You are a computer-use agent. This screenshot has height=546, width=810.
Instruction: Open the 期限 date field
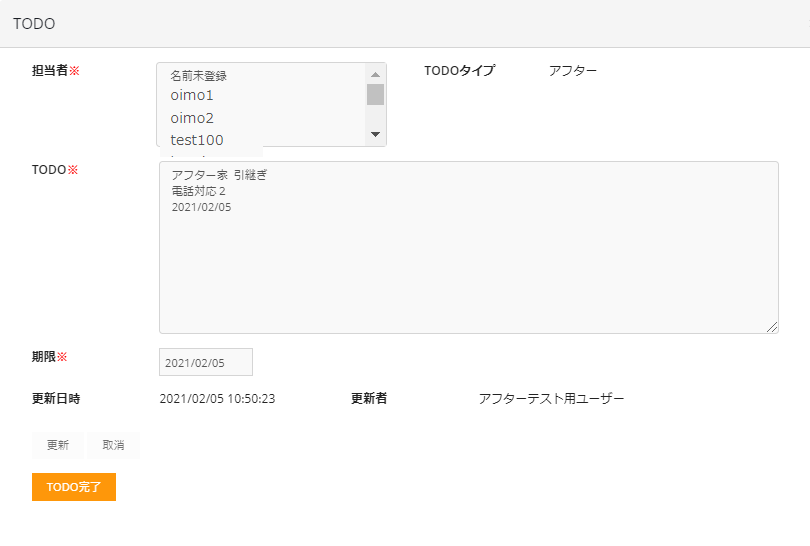coord(206,362)
